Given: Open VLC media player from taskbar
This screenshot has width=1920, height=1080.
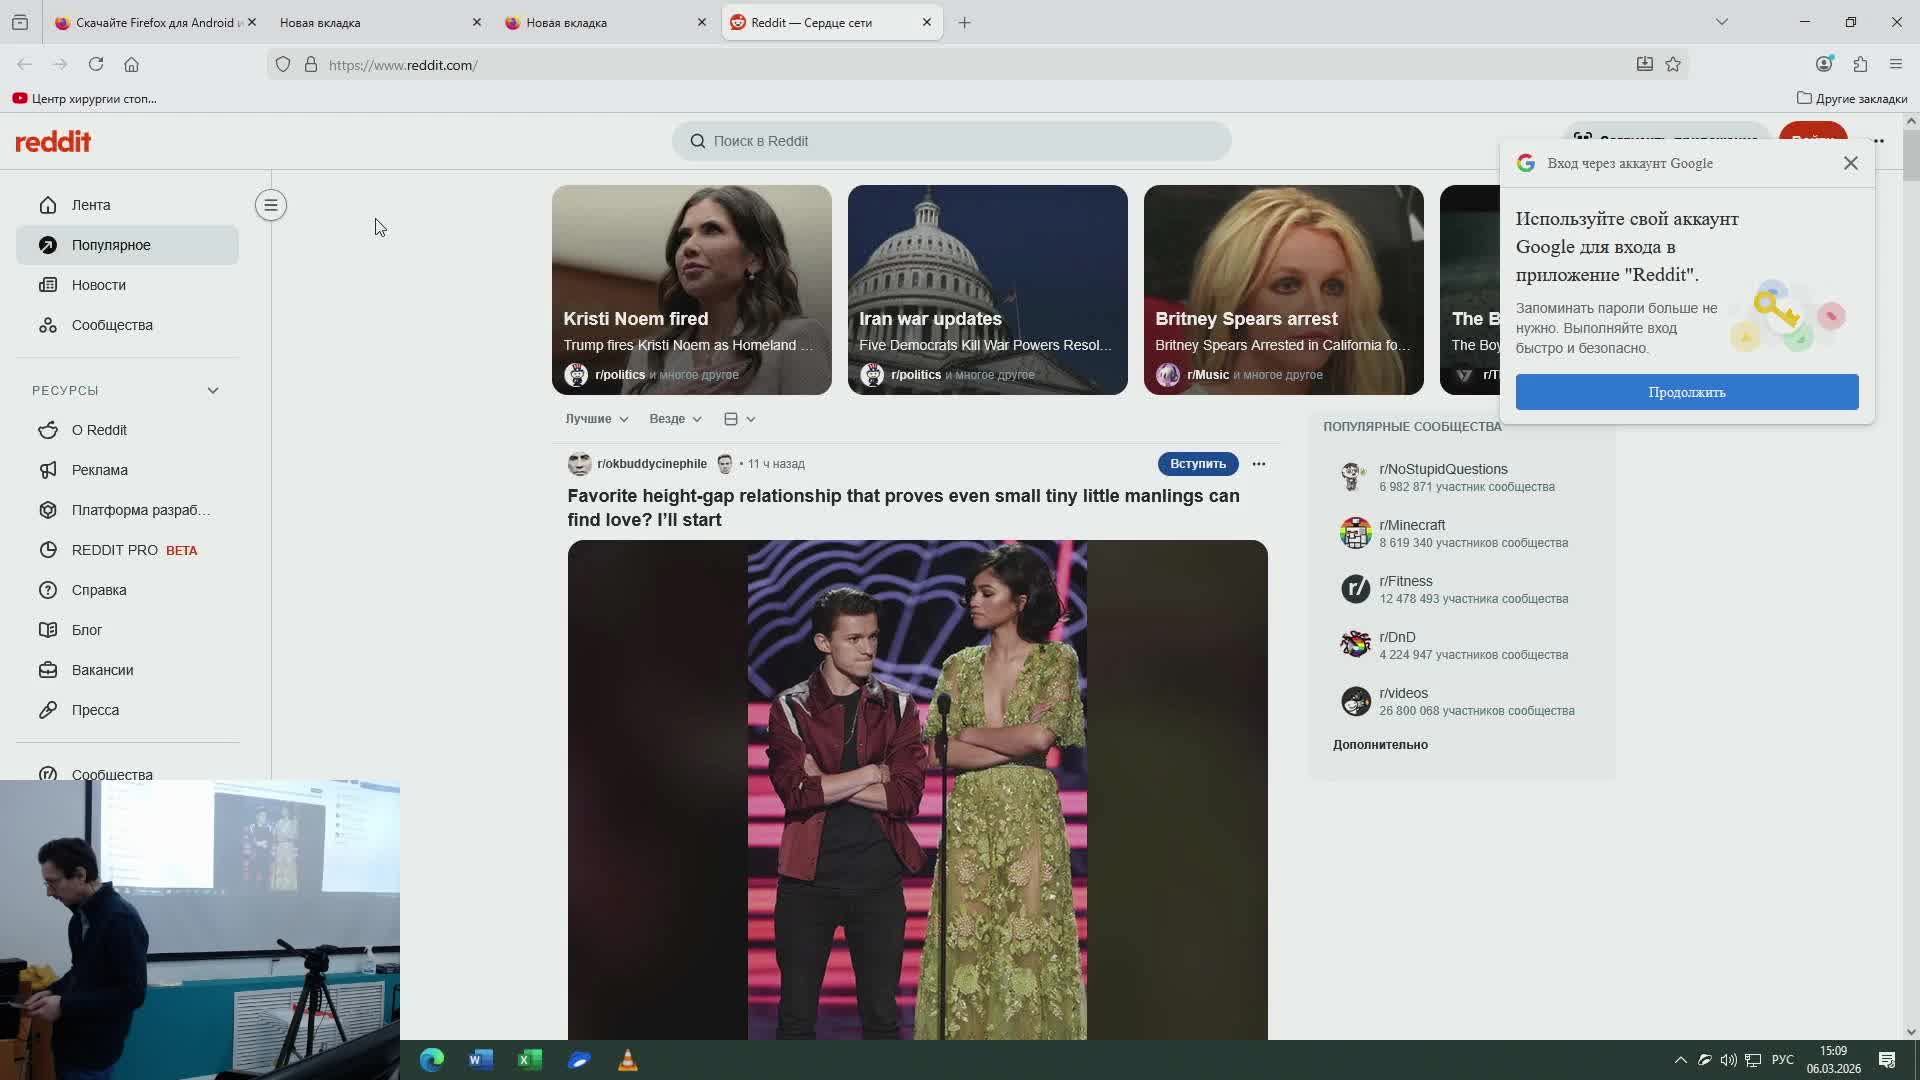Looking at the screenshot, I should click(628, 1060).
